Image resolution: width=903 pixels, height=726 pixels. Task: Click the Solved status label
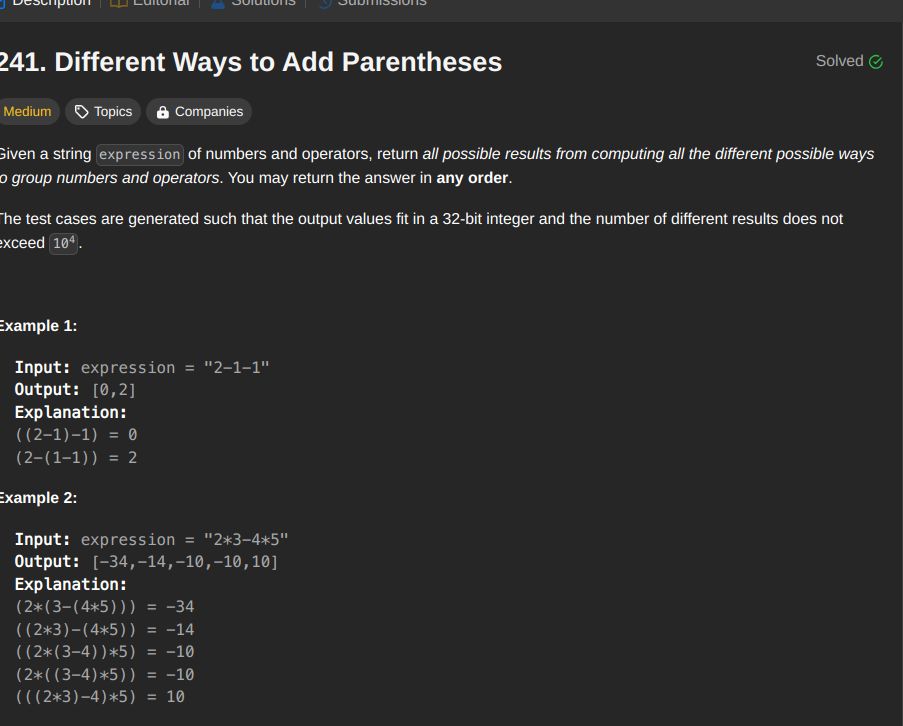click(x=839, y=61)
